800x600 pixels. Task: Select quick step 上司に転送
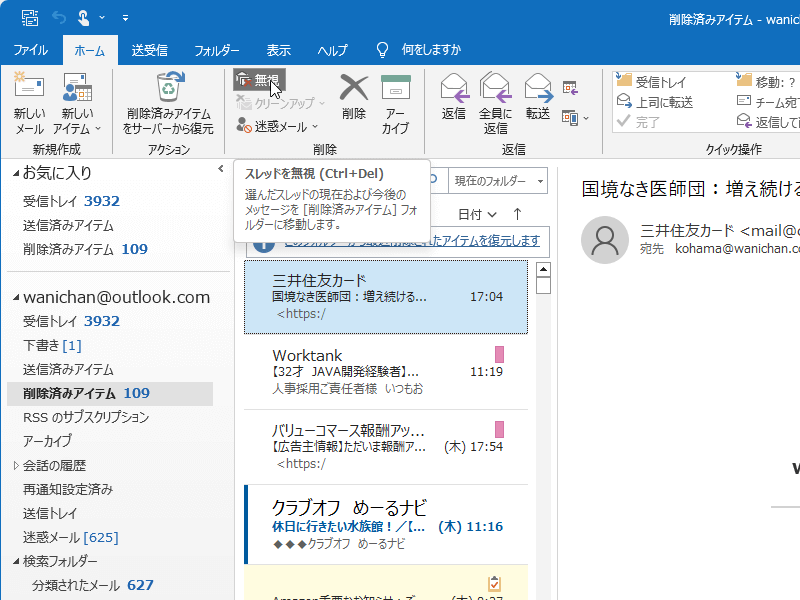point(655,102)
